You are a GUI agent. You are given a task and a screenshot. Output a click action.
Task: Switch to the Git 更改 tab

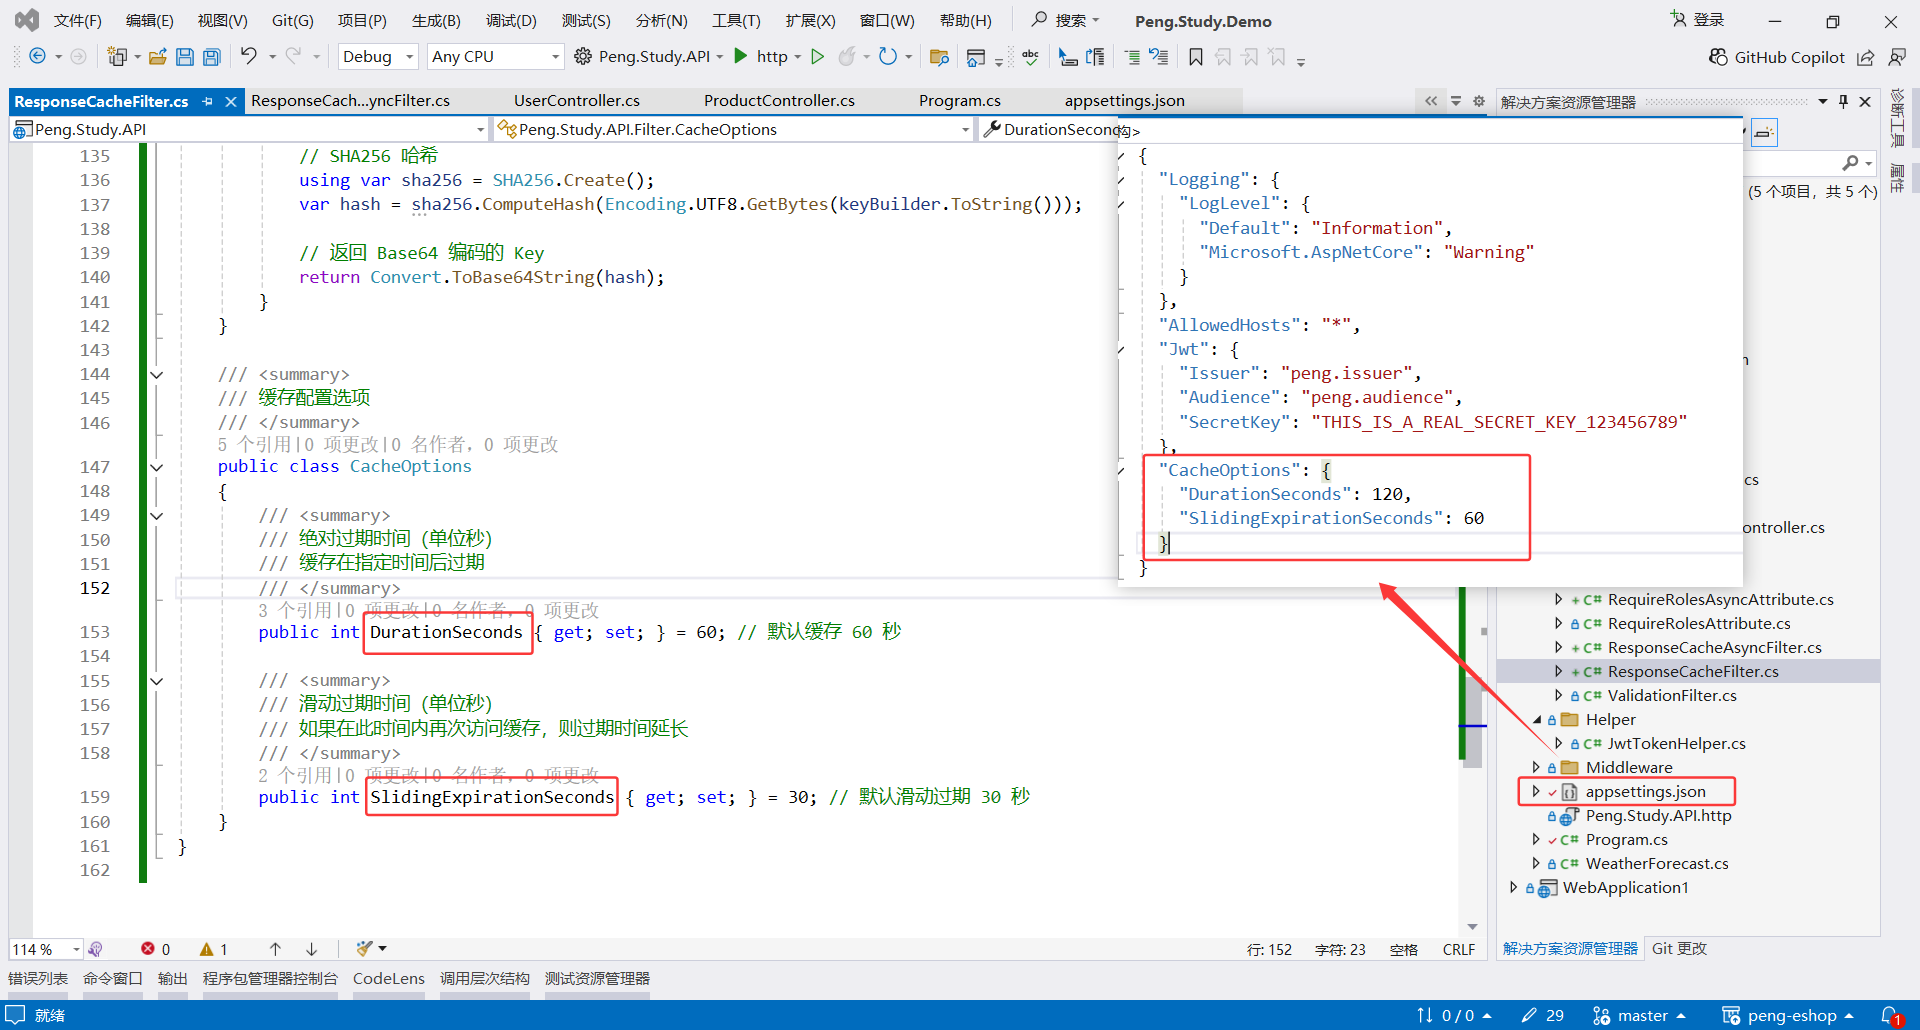pyautogui.click(x=1679, y=949)
